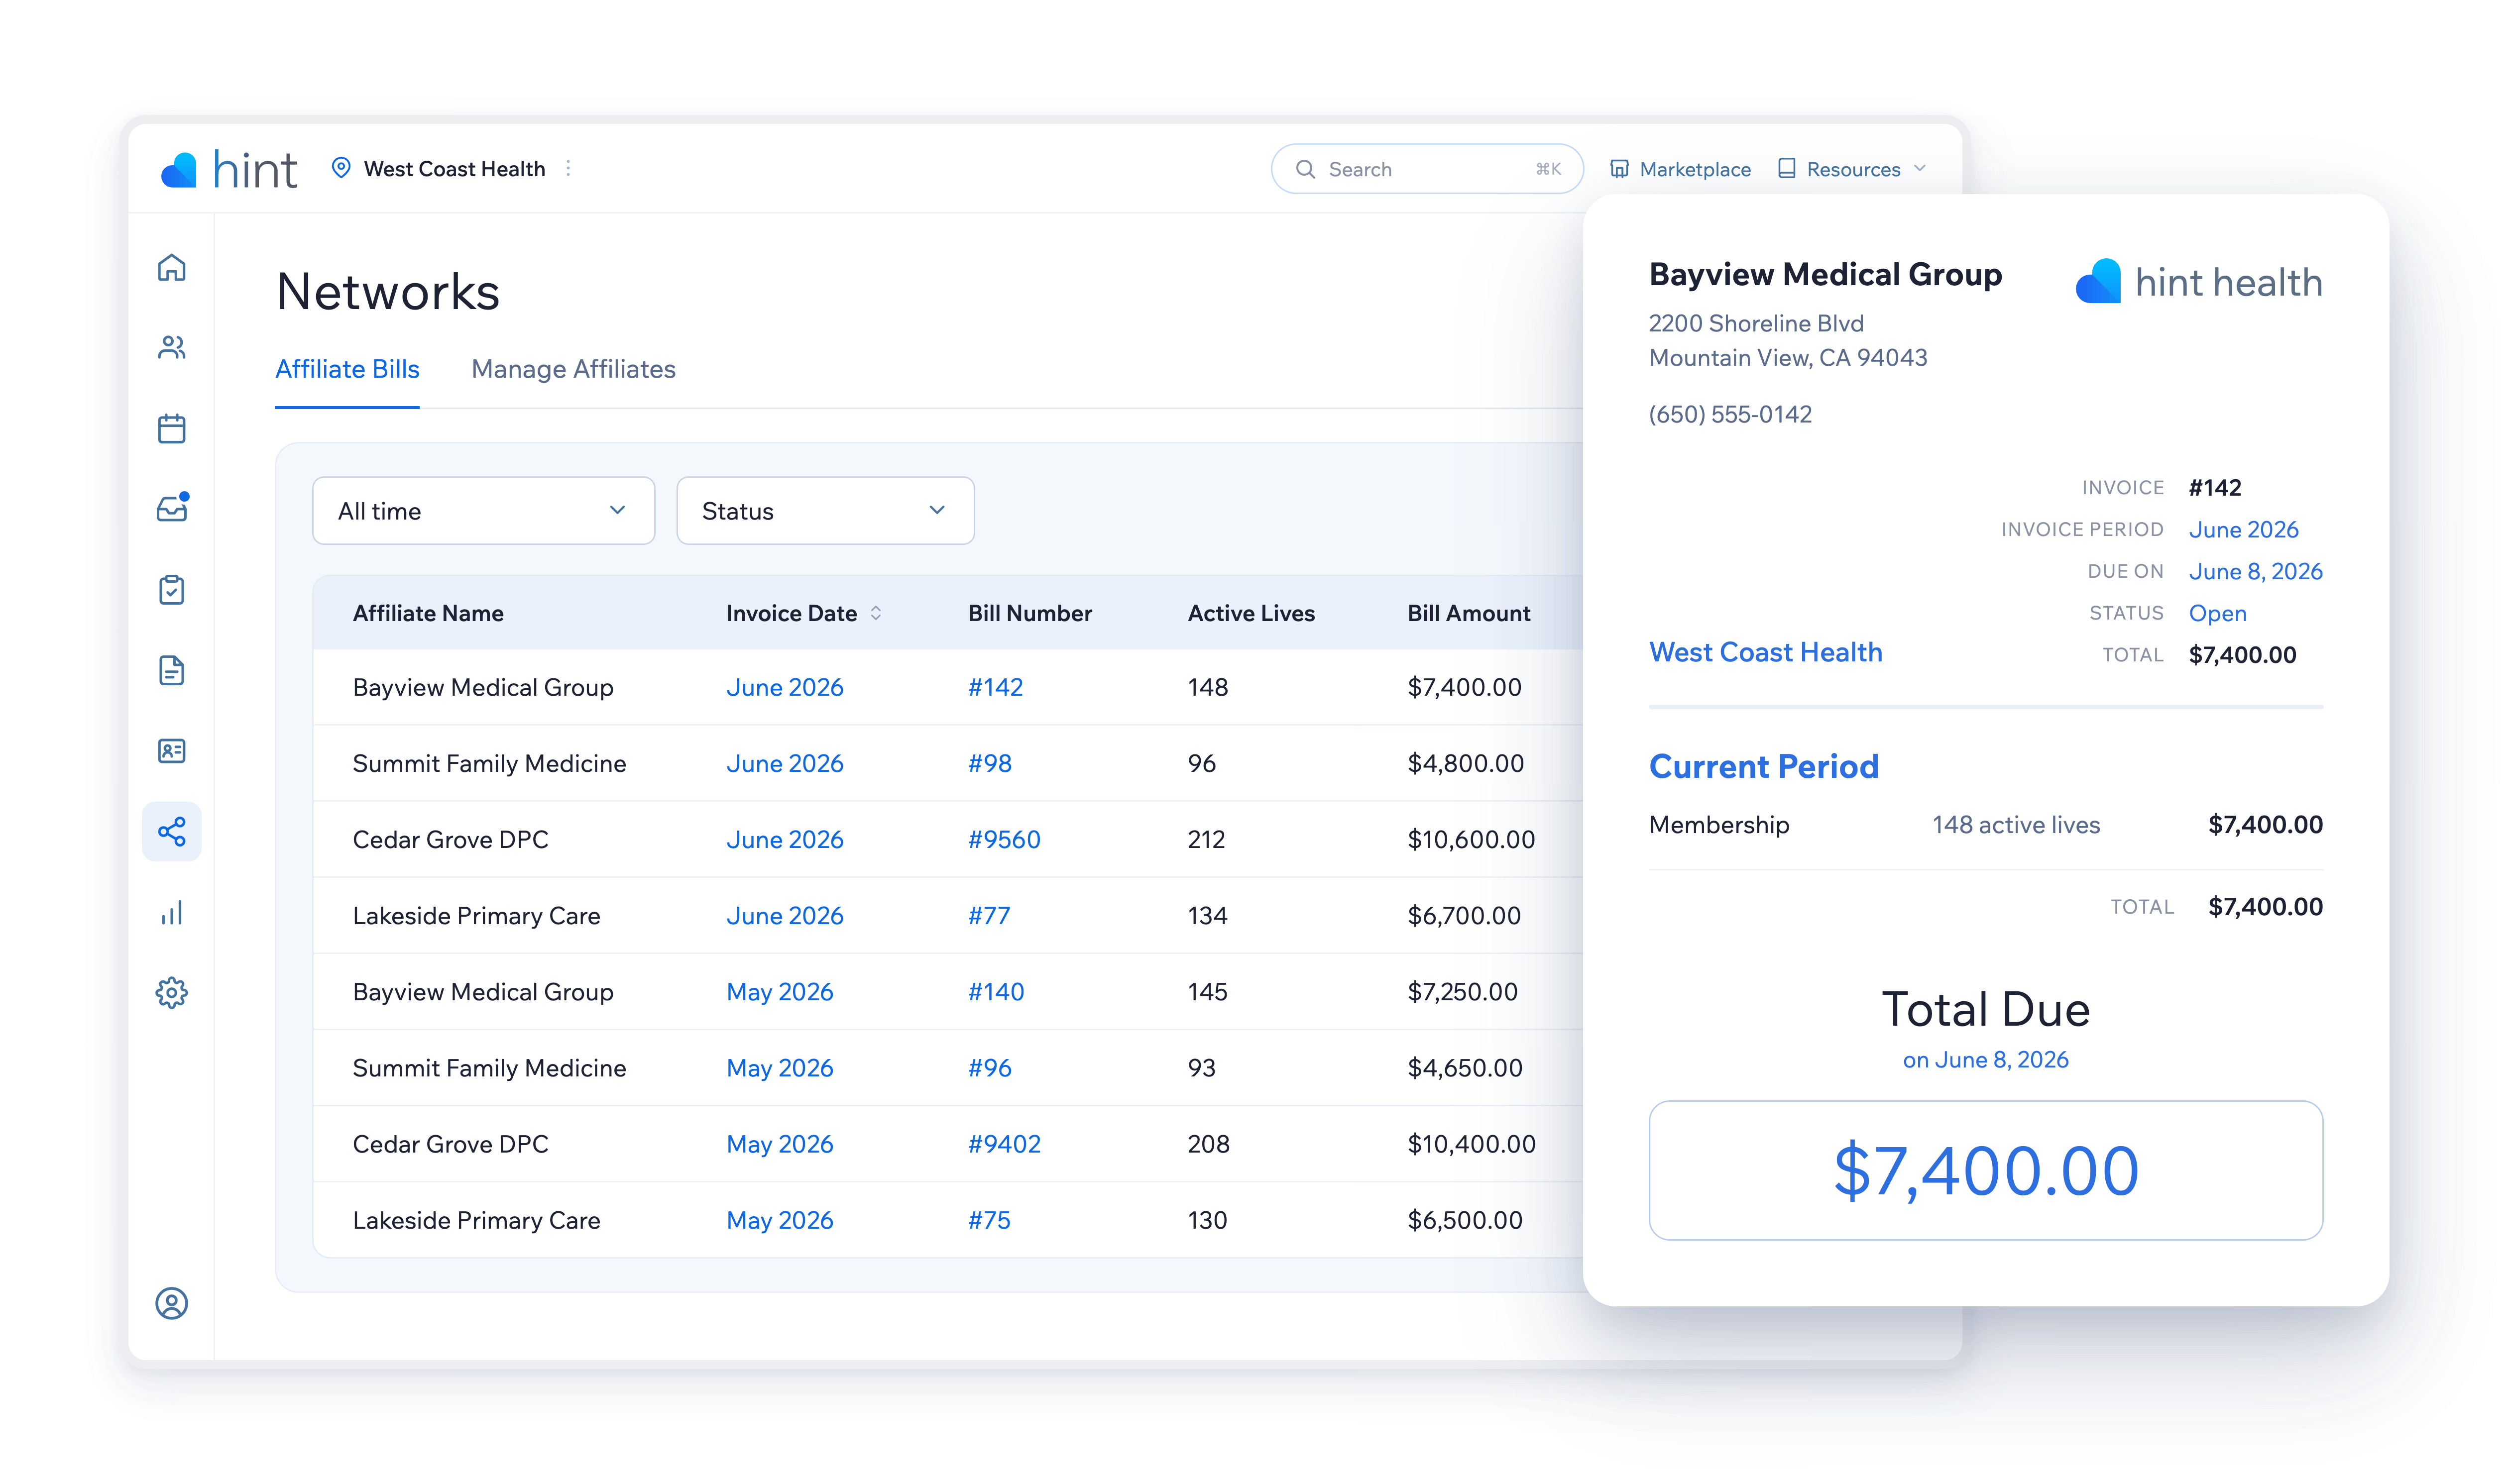This screenshot has height=1484, width=2509.
Task: Click West Coast Health link on invoice
Action: tap(1765, 652)
